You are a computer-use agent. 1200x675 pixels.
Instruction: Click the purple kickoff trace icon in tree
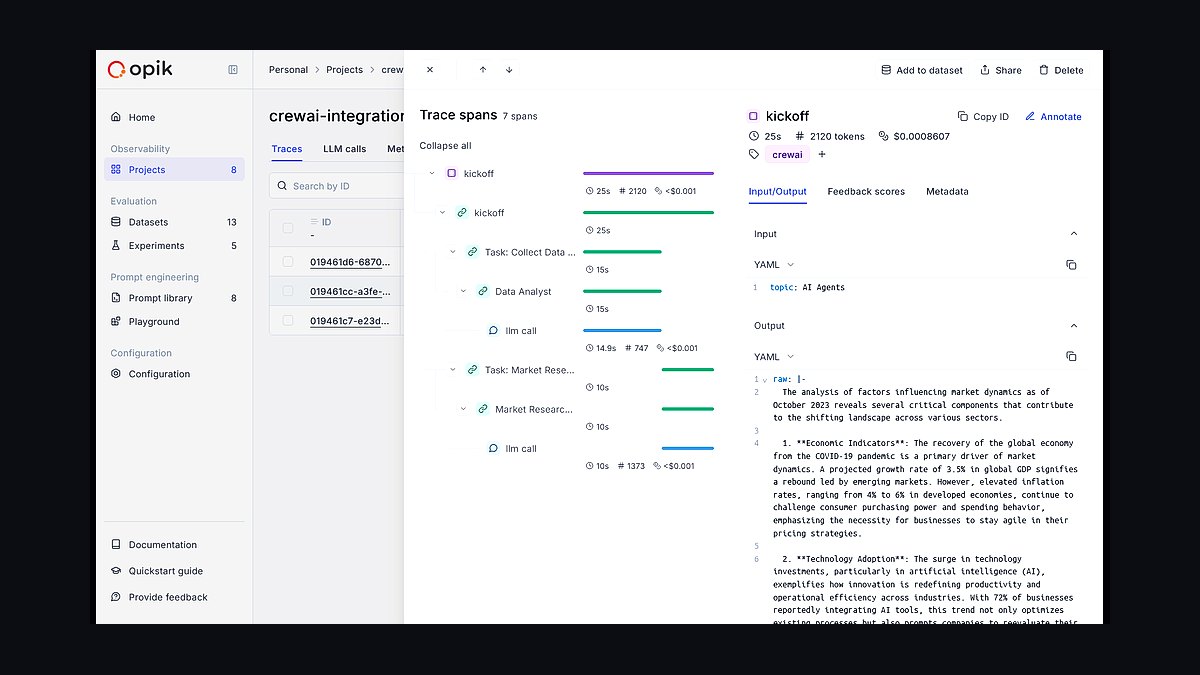pyautogui.click(x=452, y=173)
